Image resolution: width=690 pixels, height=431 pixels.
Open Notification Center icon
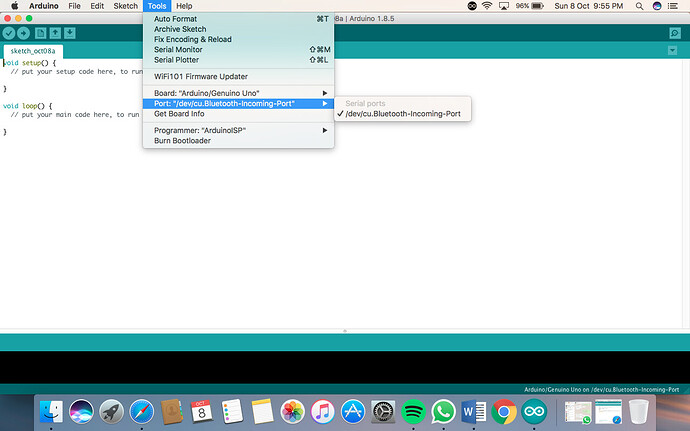click(673, 6)
